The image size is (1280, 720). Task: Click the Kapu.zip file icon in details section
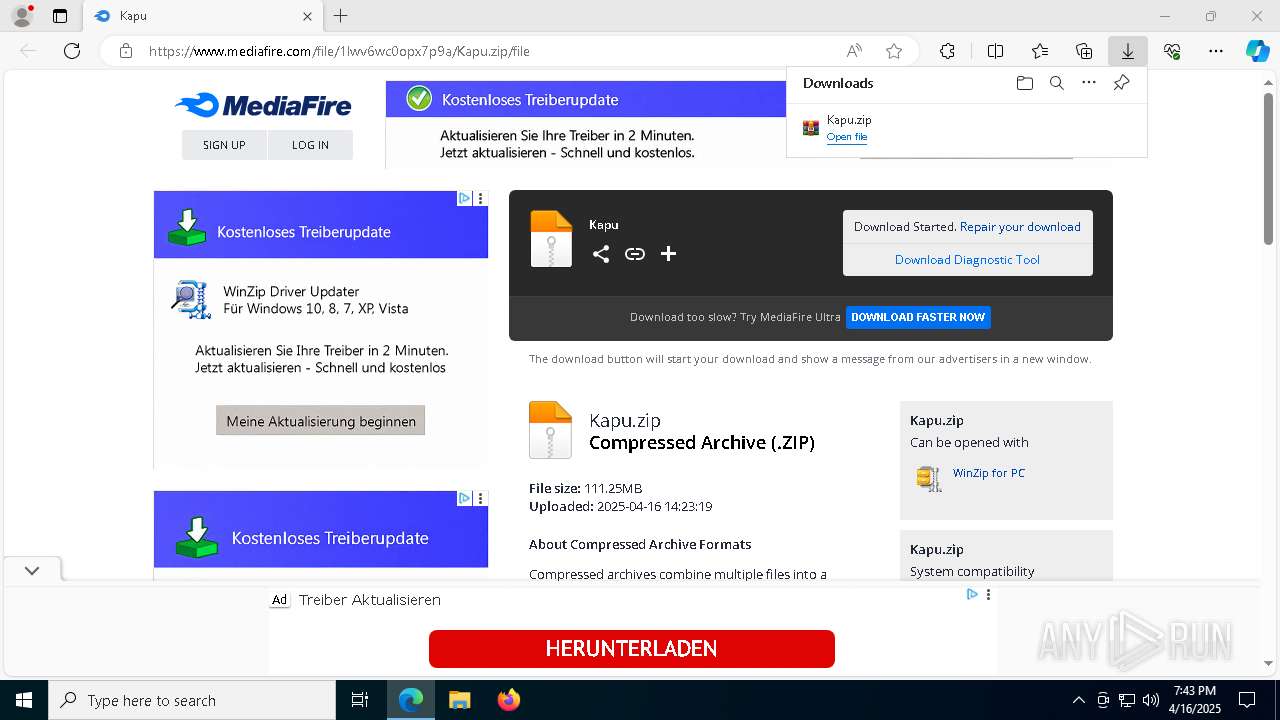pyautogui.click(x=550, y=430)
